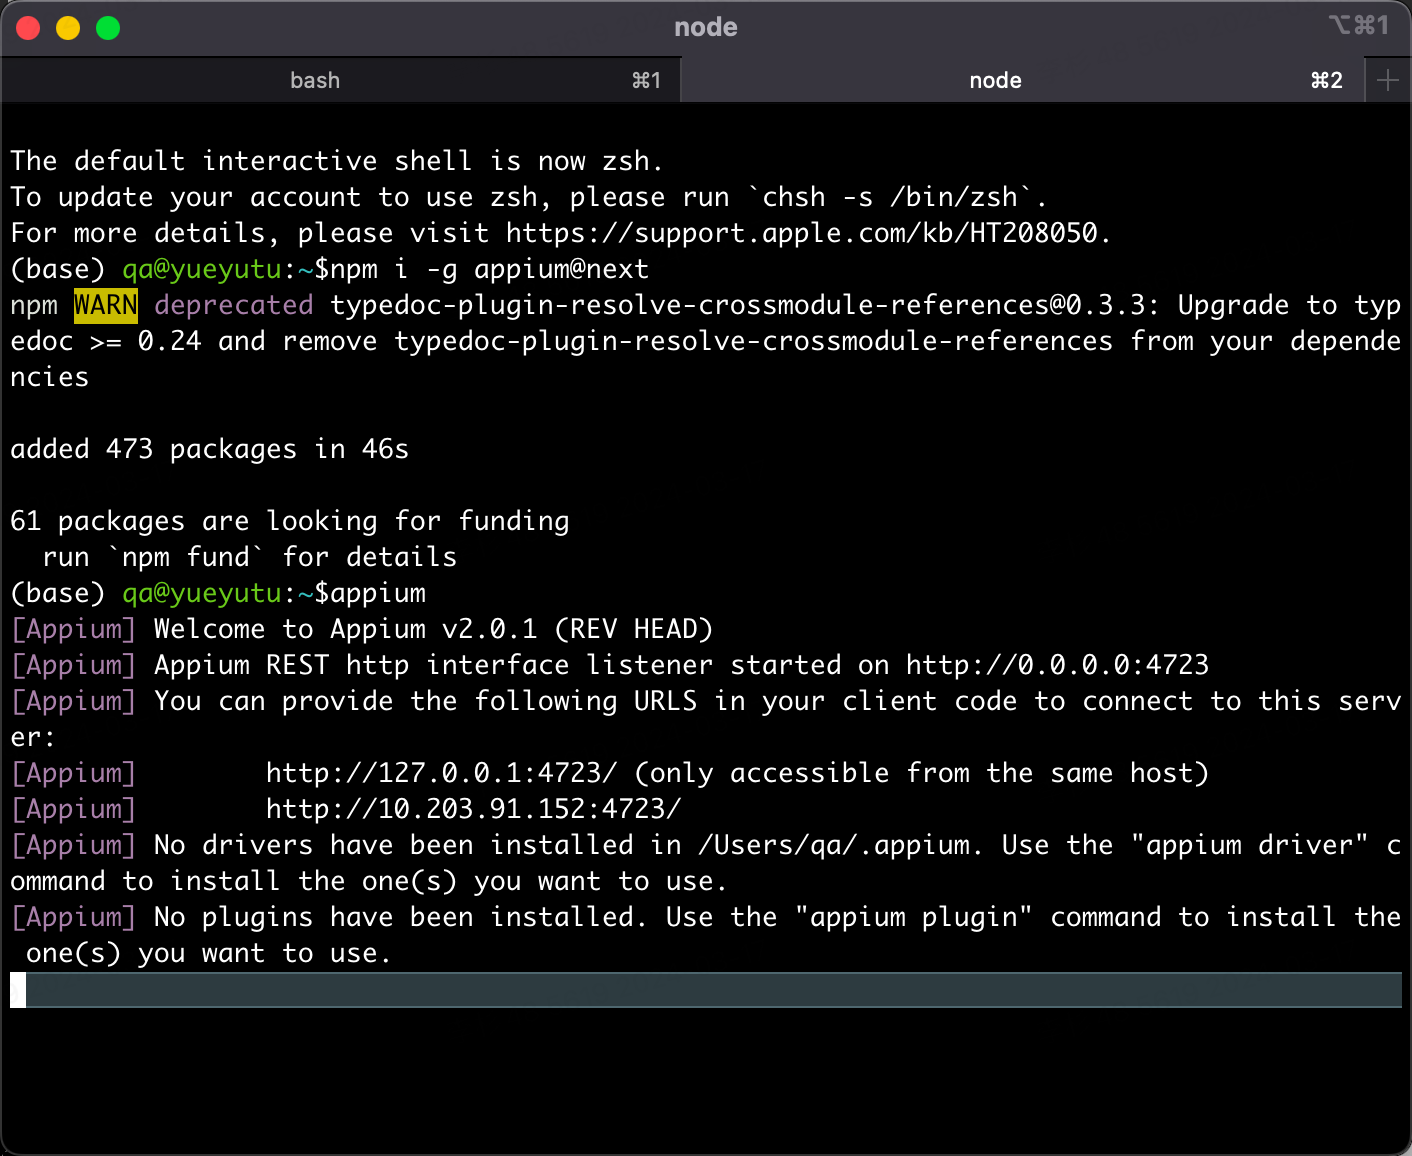Open a new tab with the plus icon

coord(1388,80)
